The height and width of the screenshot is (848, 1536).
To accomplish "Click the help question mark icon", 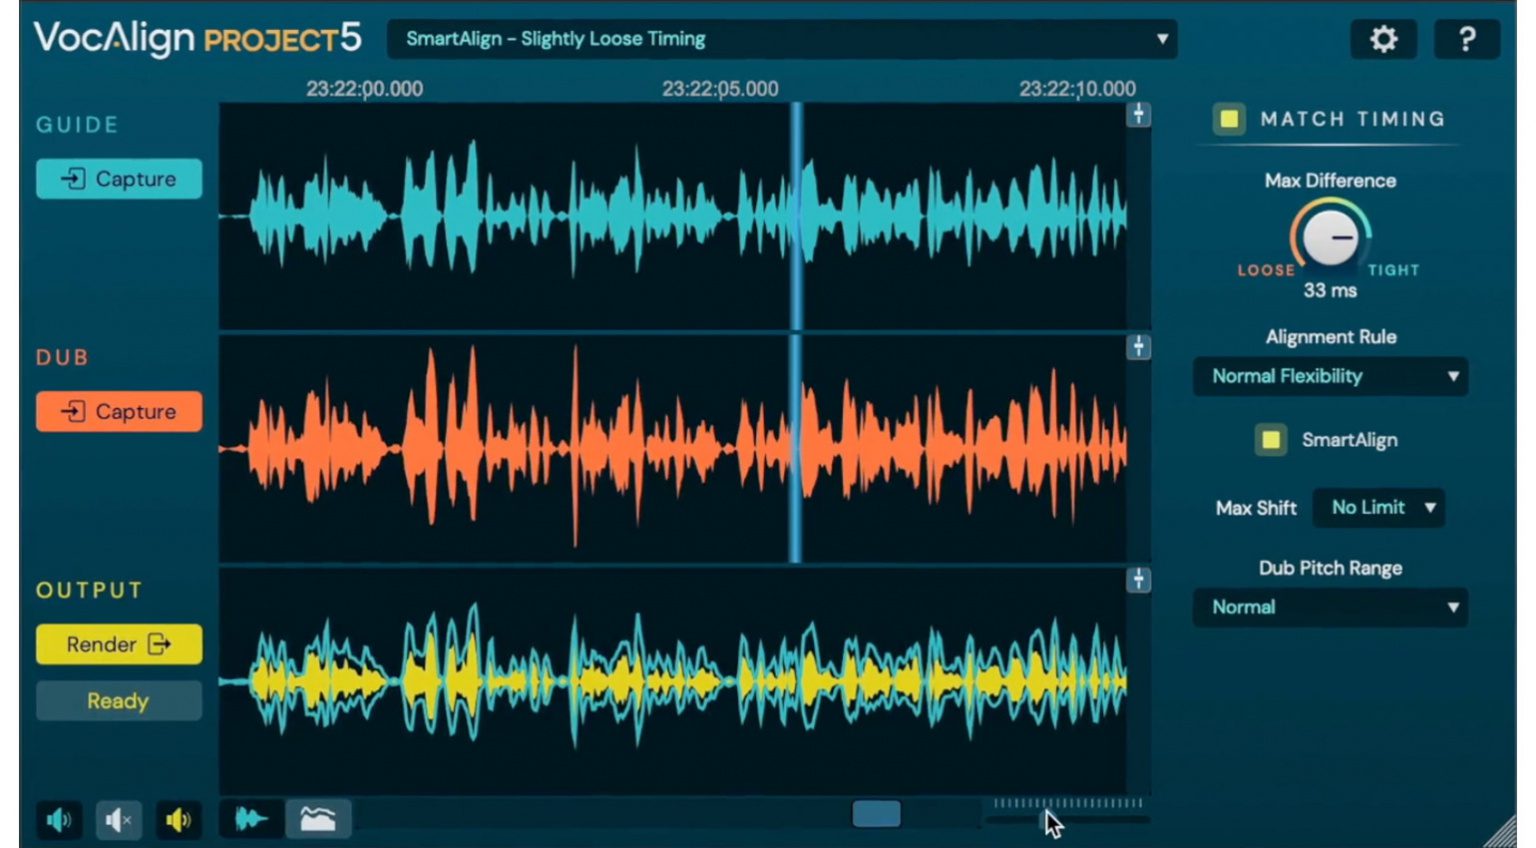I will (1468, 39).
